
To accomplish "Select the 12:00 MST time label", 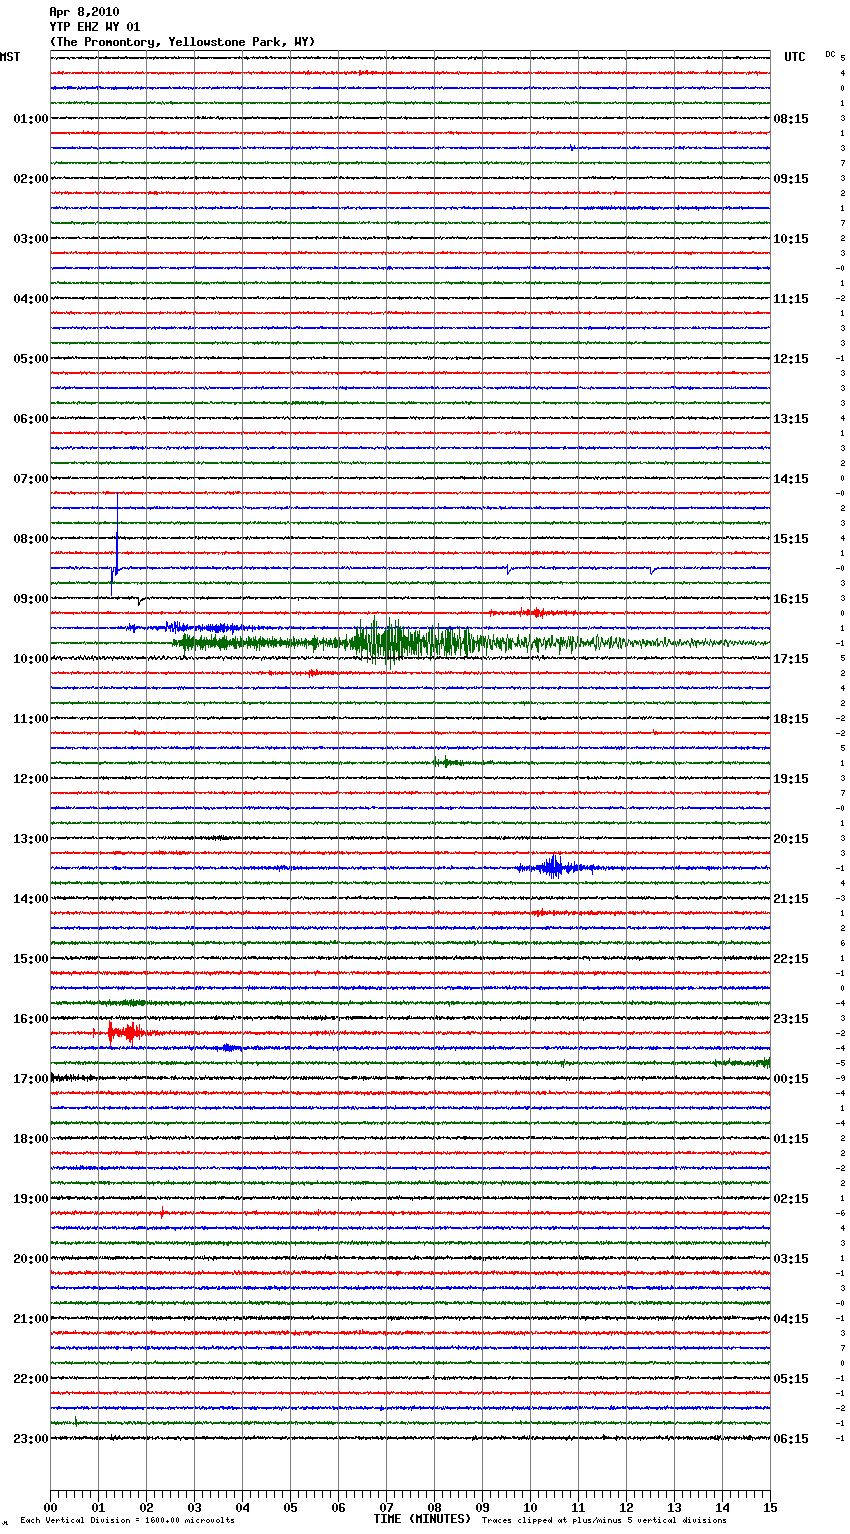I will [x=31, y=779].
